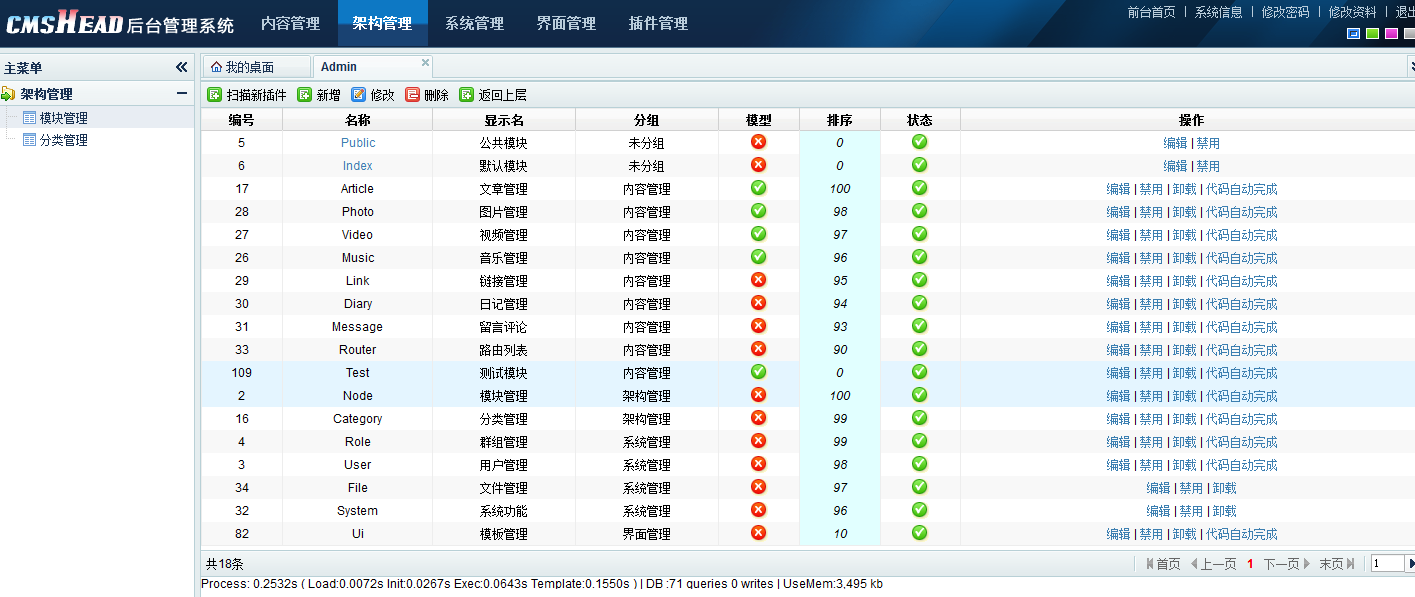
Task: Toggle the green status icon for Article row
Action: point(919,188)
